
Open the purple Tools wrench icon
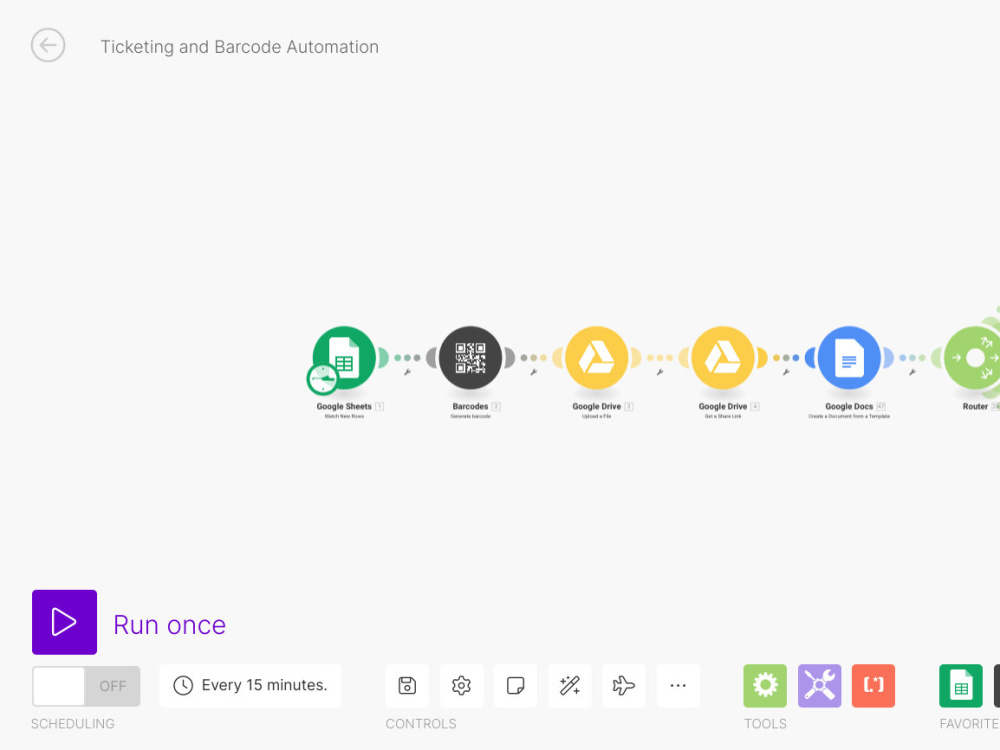(x=820, y=686)
